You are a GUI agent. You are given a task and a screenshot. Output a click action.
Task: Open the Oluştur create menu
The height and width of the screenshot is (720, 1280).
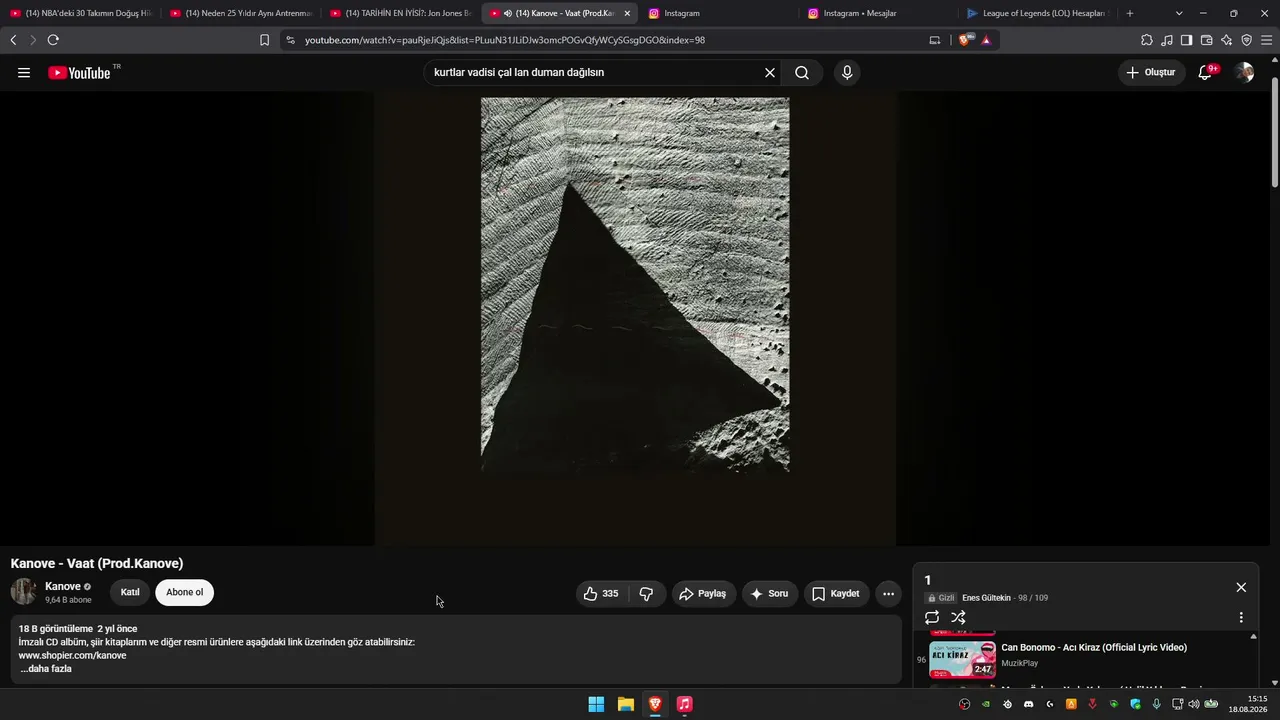point(1152,72)
